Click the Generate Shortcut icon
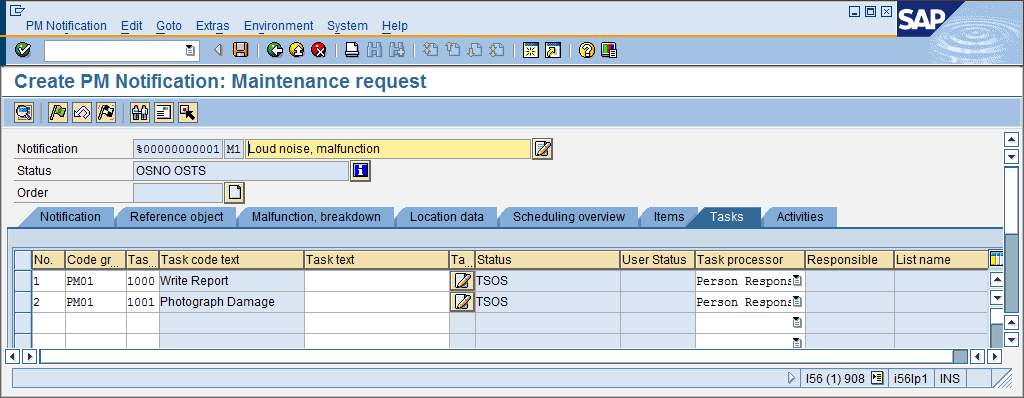 (x=552, y=50)
